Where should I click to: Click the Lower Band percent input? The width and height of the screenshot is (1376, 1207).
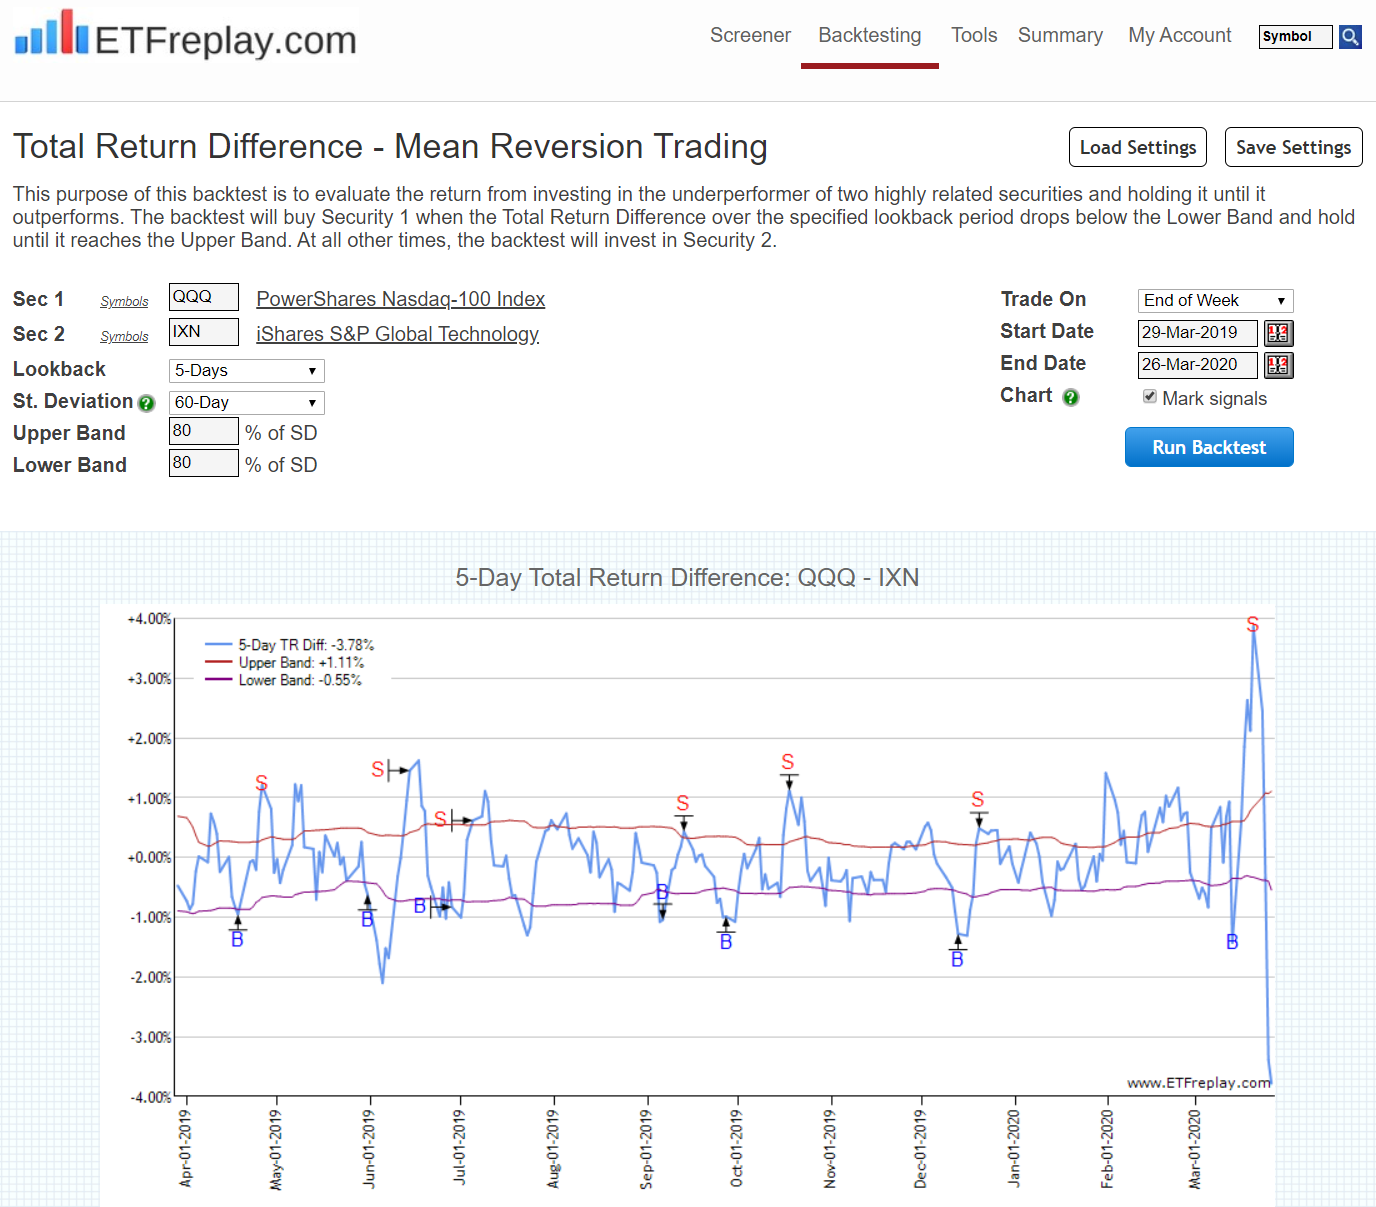(204, 463)
